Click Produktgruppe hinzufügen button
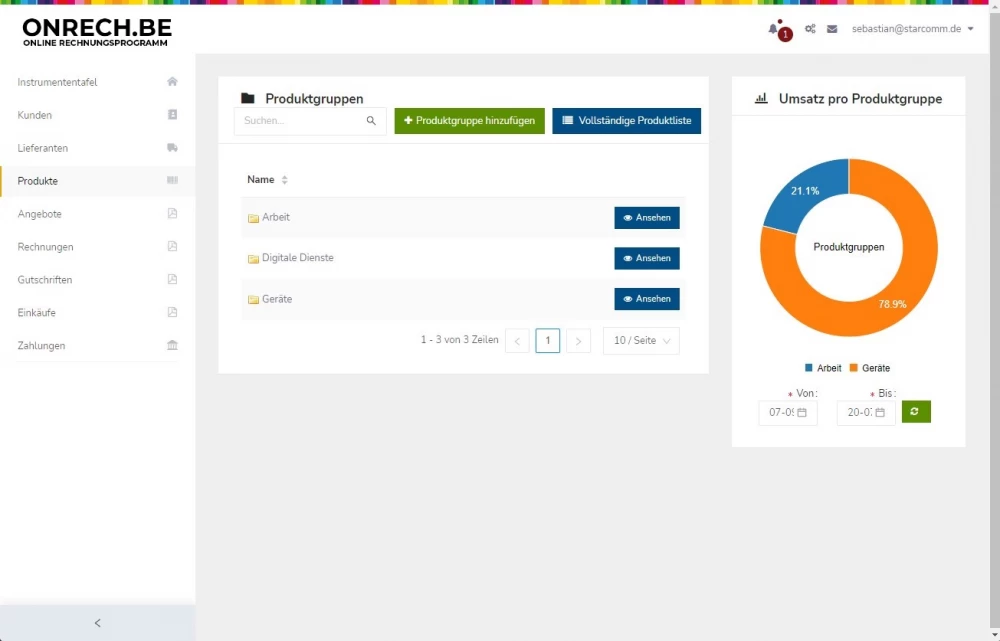Screen dimensions: 1000x641 coord(469,121)
